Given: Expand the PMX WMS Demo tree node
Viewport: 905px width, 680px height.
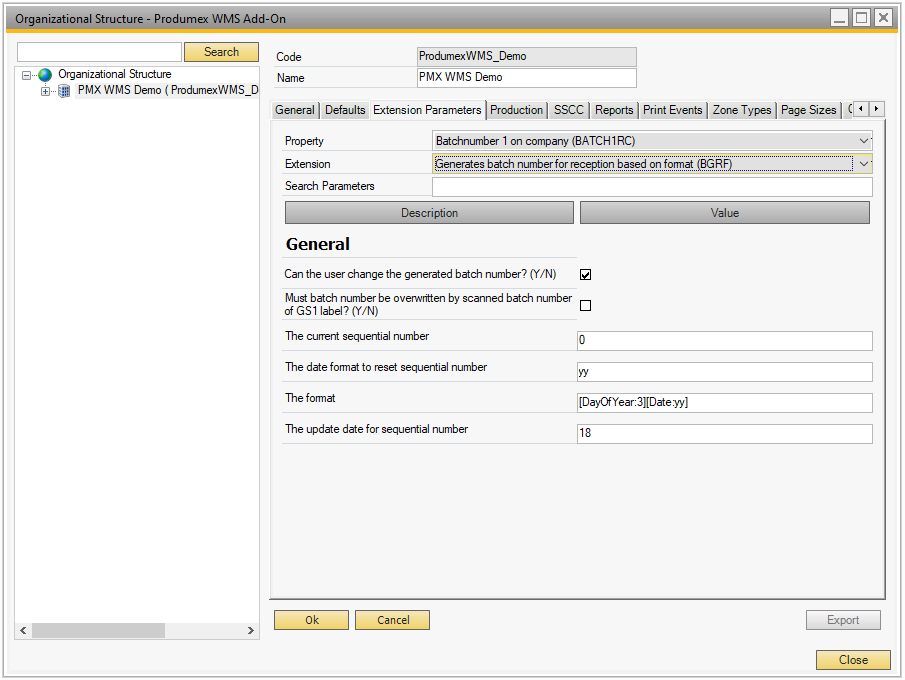Looking at the screenshot, I should click(x=45, y=91).
